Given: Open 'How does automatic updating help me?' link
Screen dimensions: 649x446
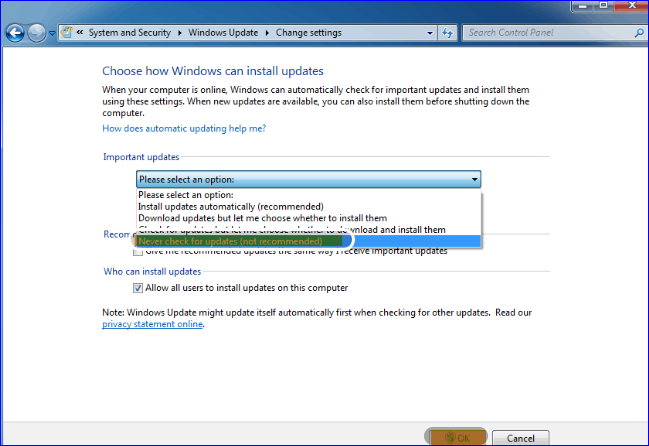Looking at the screenshot, I should (x=184, y=129).
